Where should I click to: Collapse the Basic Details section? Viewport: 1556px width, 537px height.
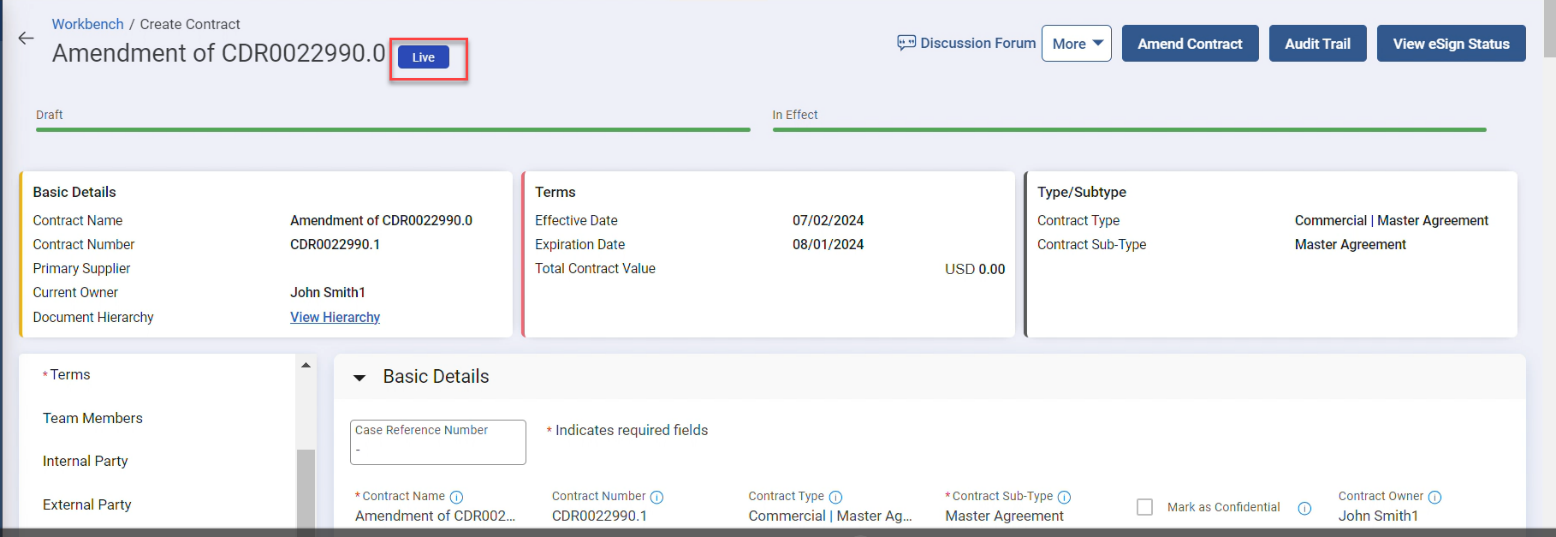tap(360, 378)
